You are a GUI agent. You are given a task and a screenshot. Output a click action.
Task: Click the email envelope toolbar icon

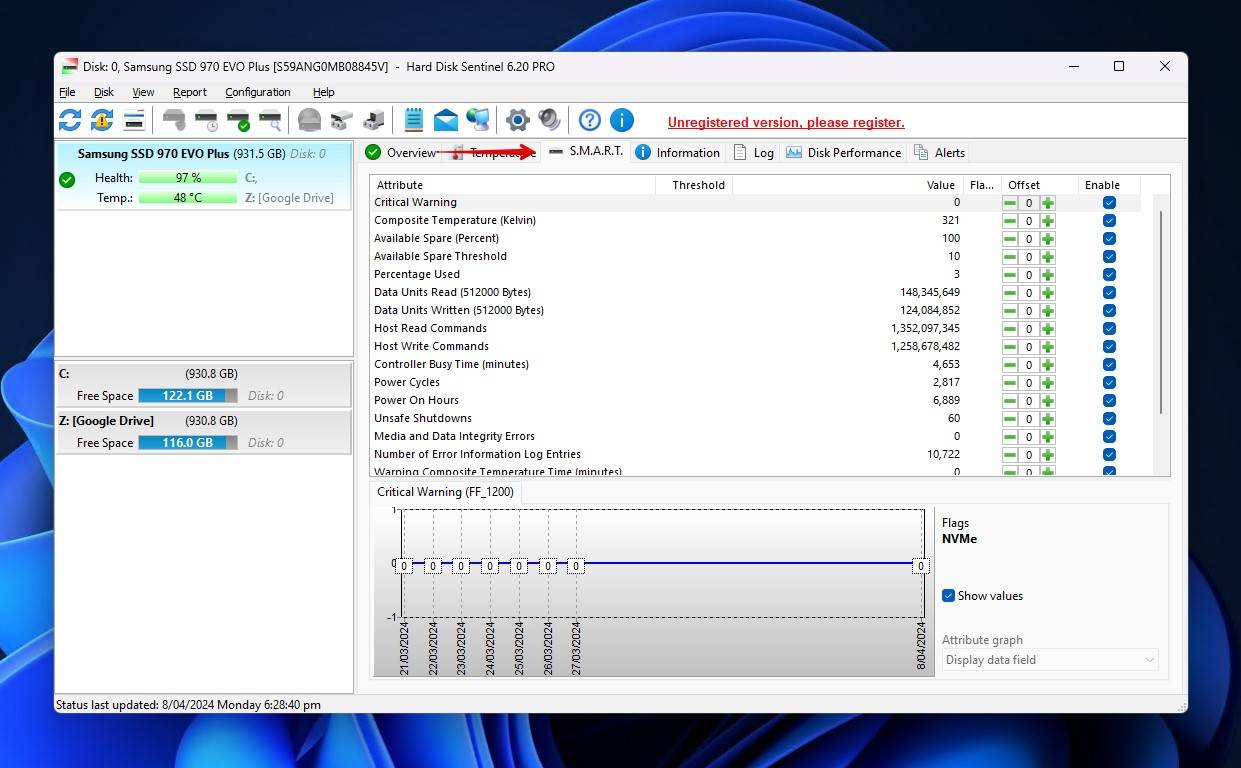point(445,121)
